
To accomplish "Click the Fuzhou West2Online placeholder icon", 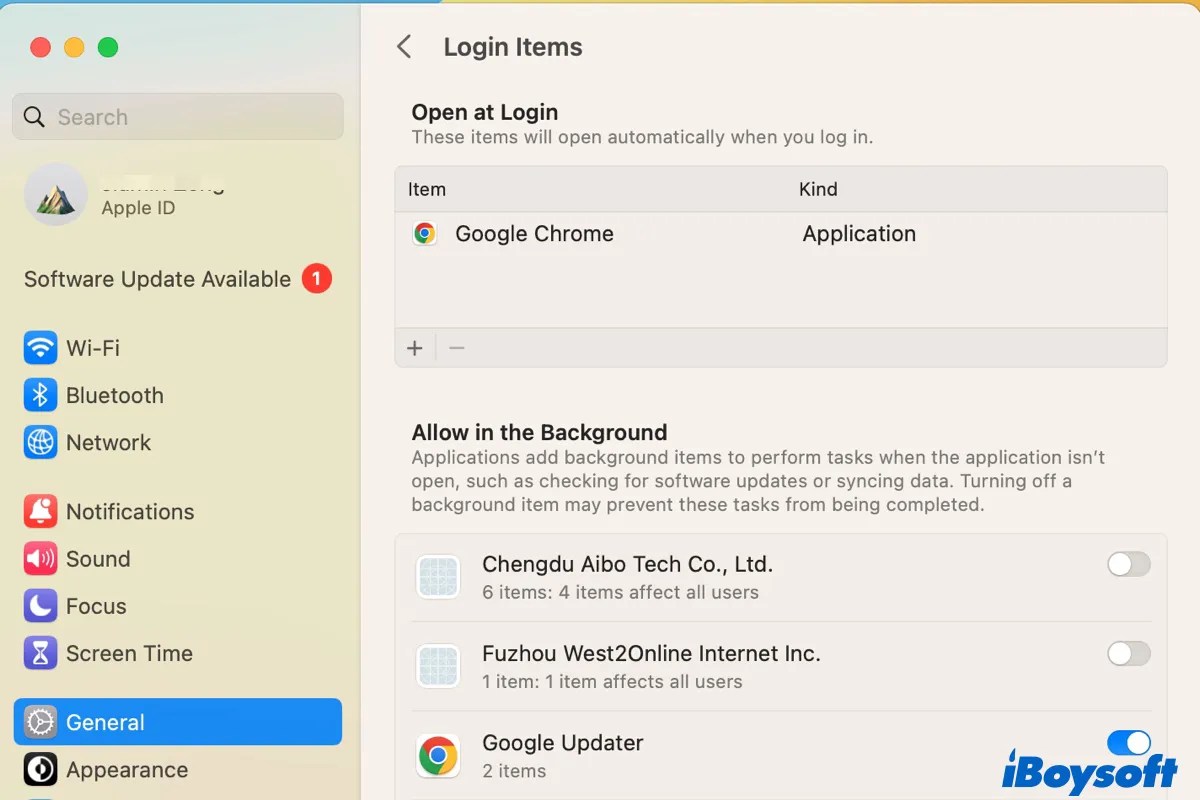I will [x=438, y=666].
